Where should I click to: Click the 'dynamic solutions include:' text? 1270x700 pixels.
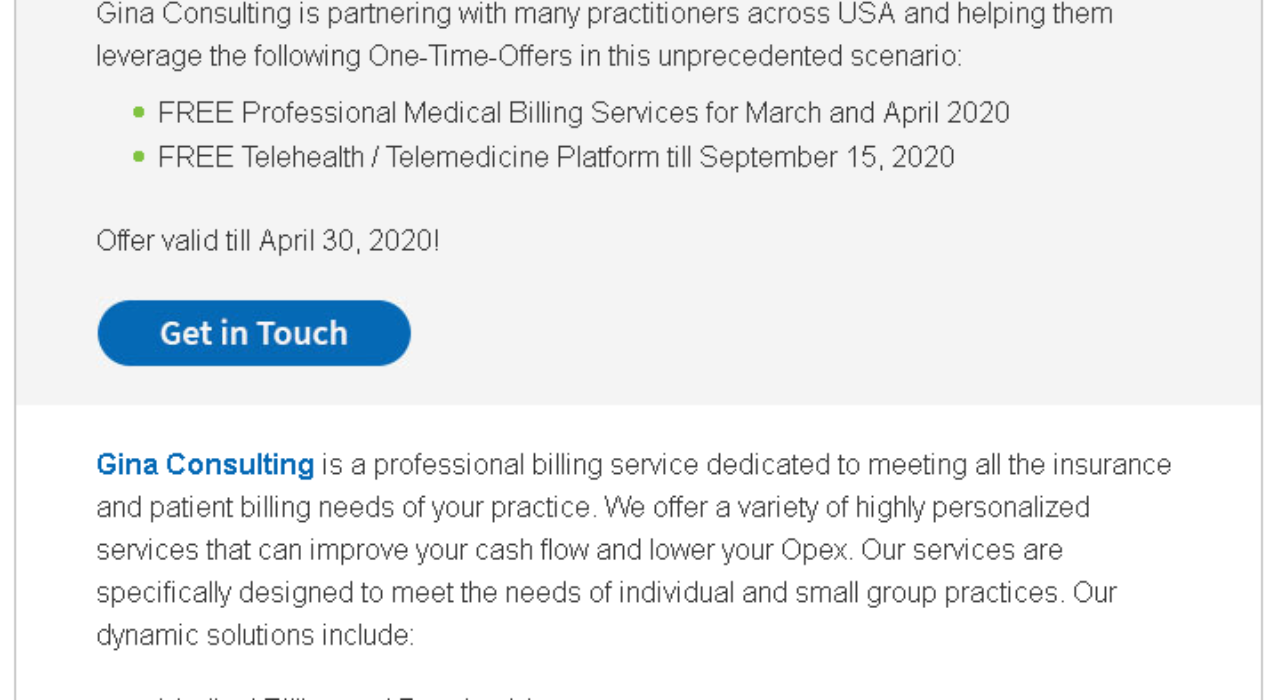tap(254, 635)
